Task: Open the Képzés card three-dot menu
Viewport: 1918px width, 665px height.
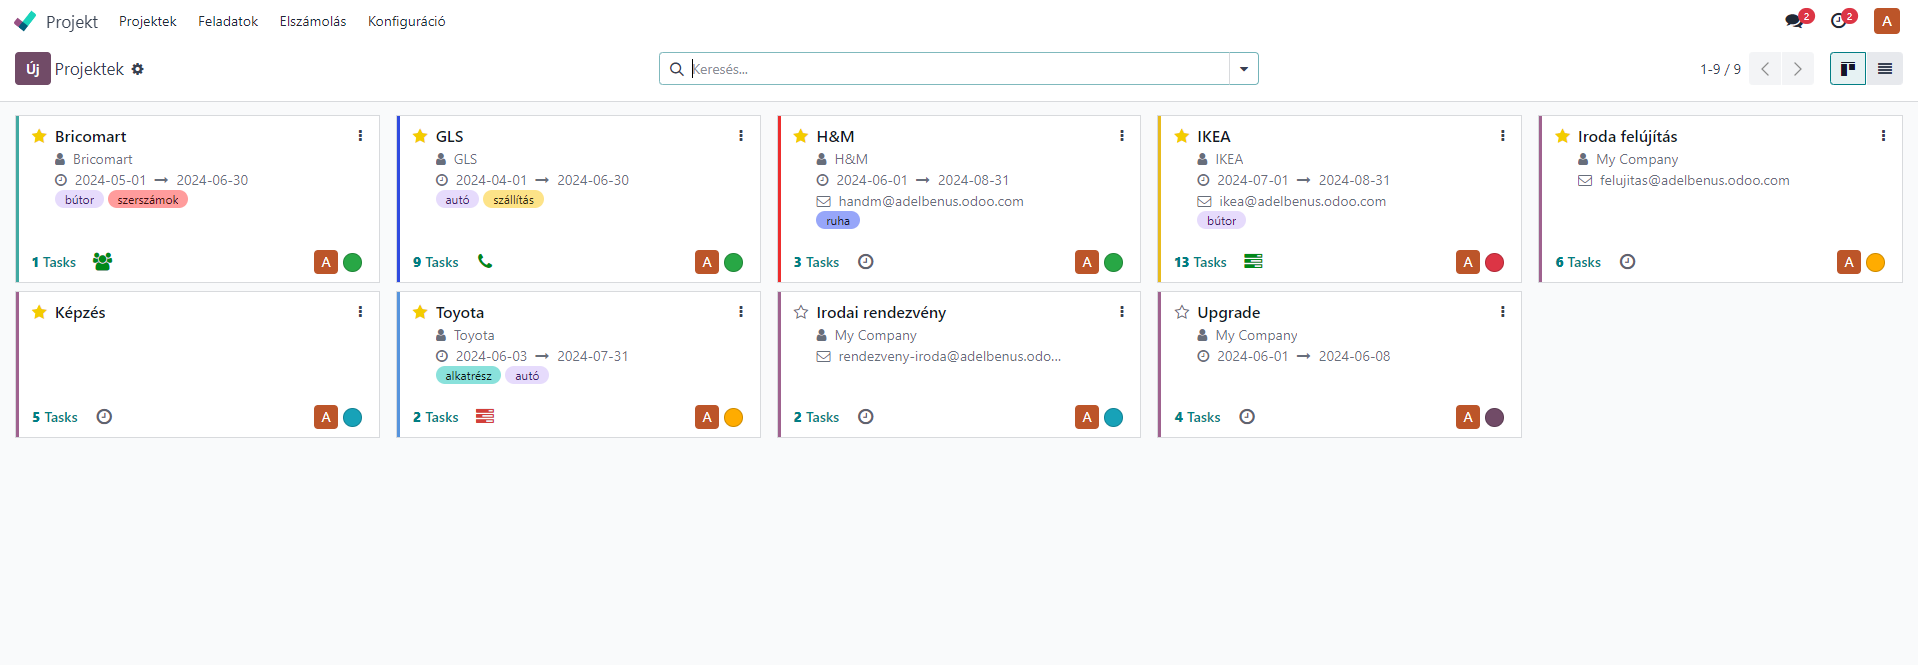Action: 360,312
